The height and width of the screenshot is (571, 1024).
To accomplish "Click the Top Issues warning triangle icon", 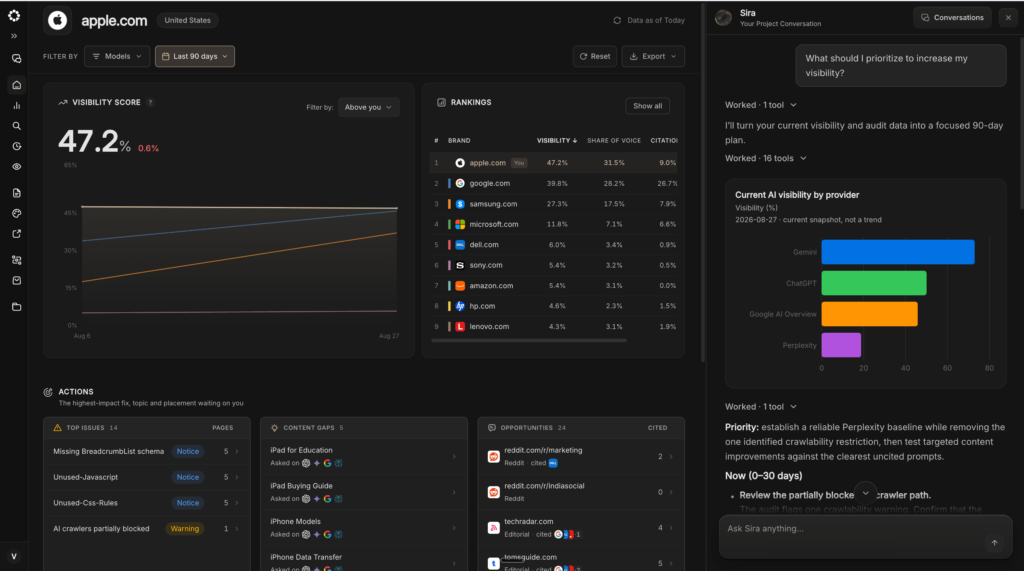I will (57, 428).
